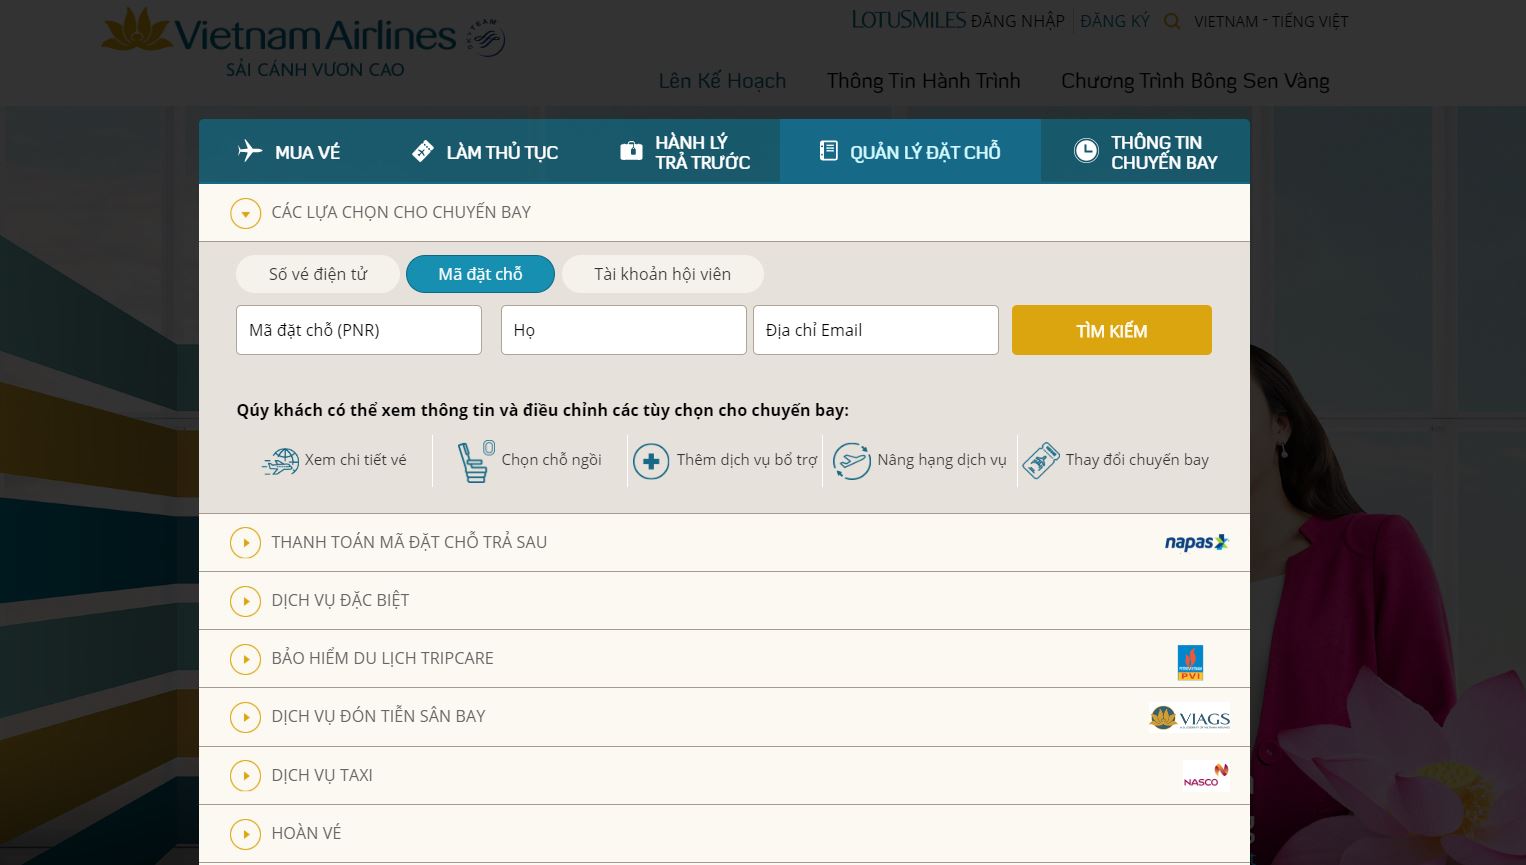Click the search magnifier icon

point(1170,20)
